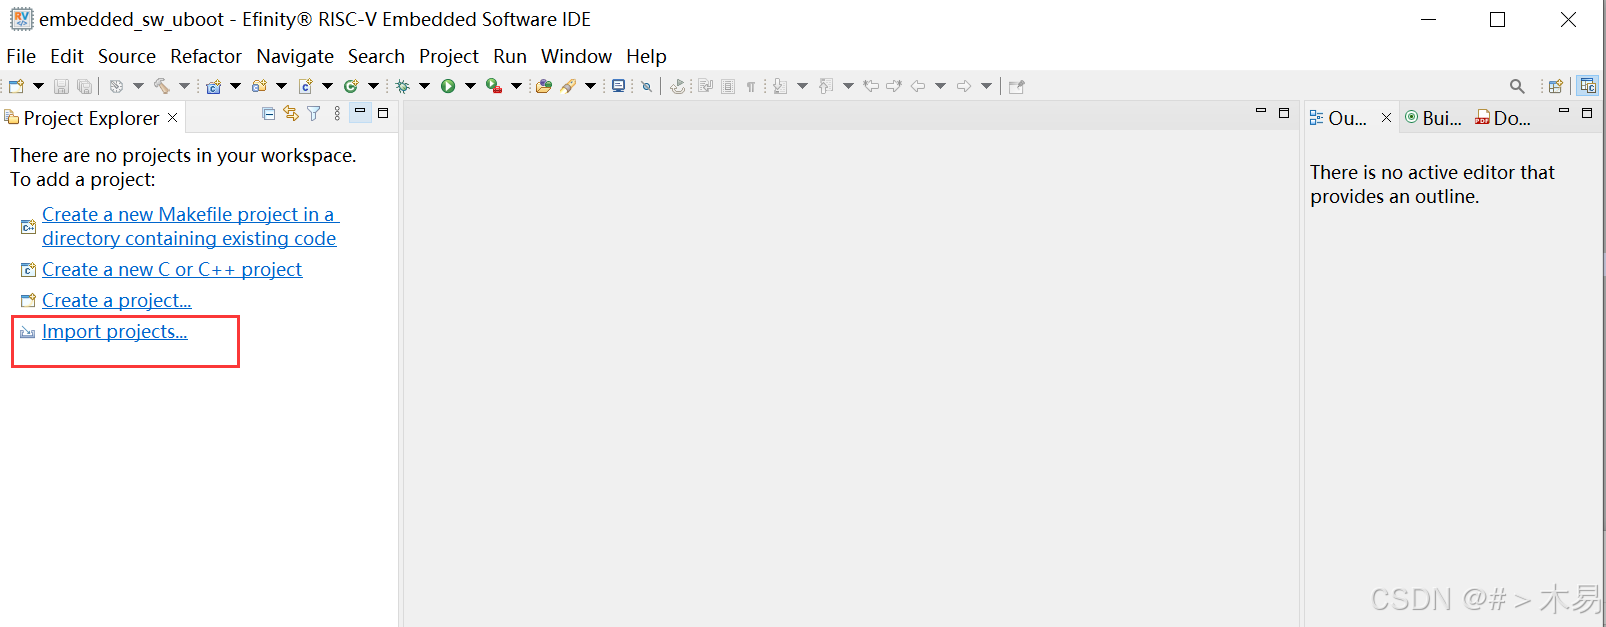This screenshot has width=1606, height=627.
Task: Click the green New Class icon
Action: point(351,86)
